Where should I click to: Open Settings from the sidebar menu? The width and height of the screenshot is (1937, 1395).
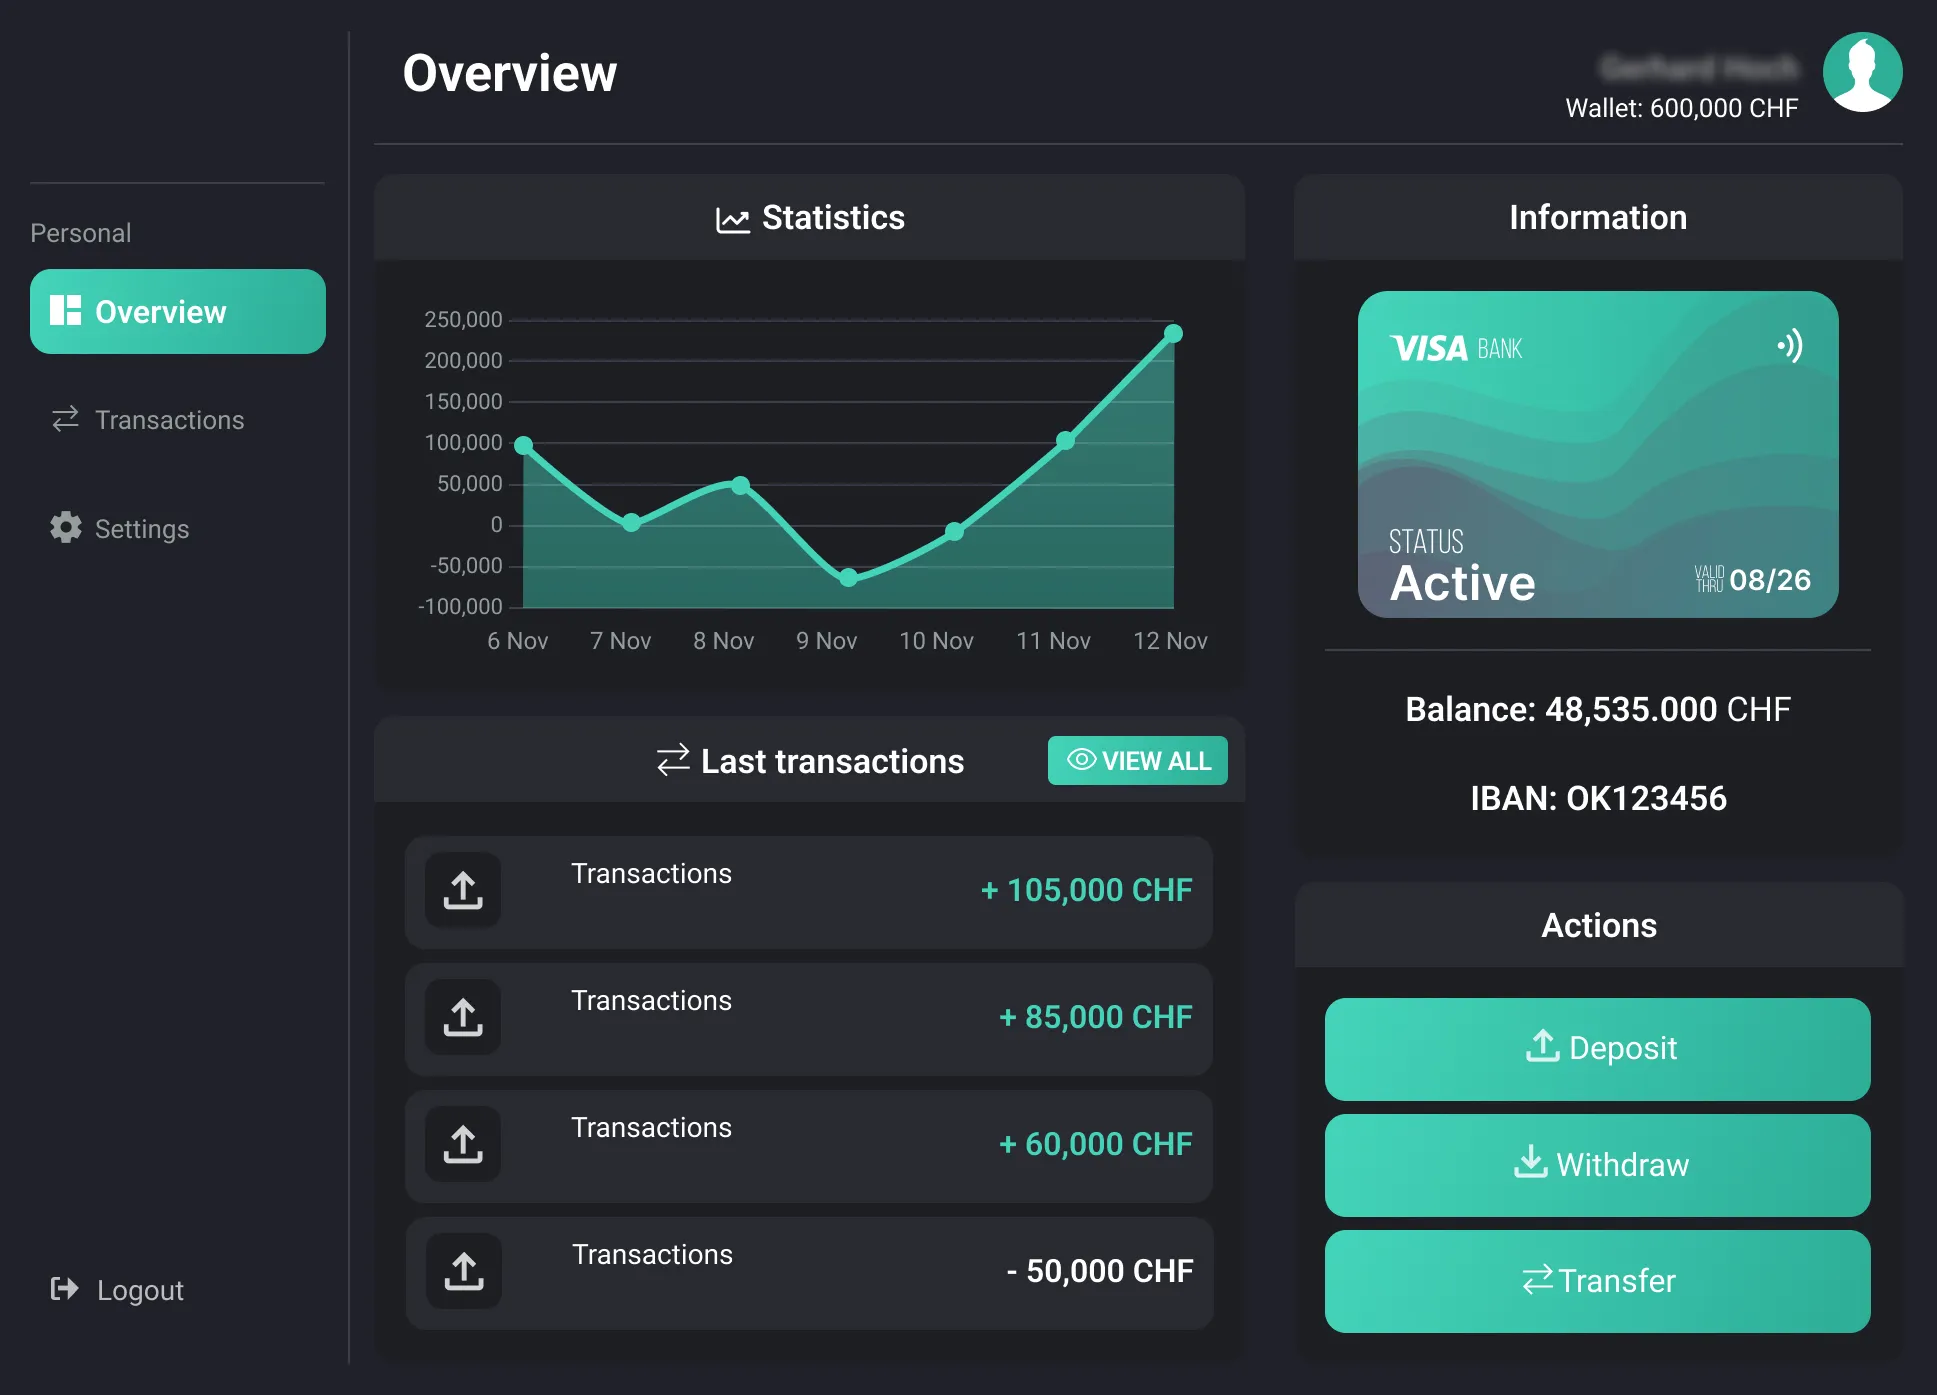141,528
